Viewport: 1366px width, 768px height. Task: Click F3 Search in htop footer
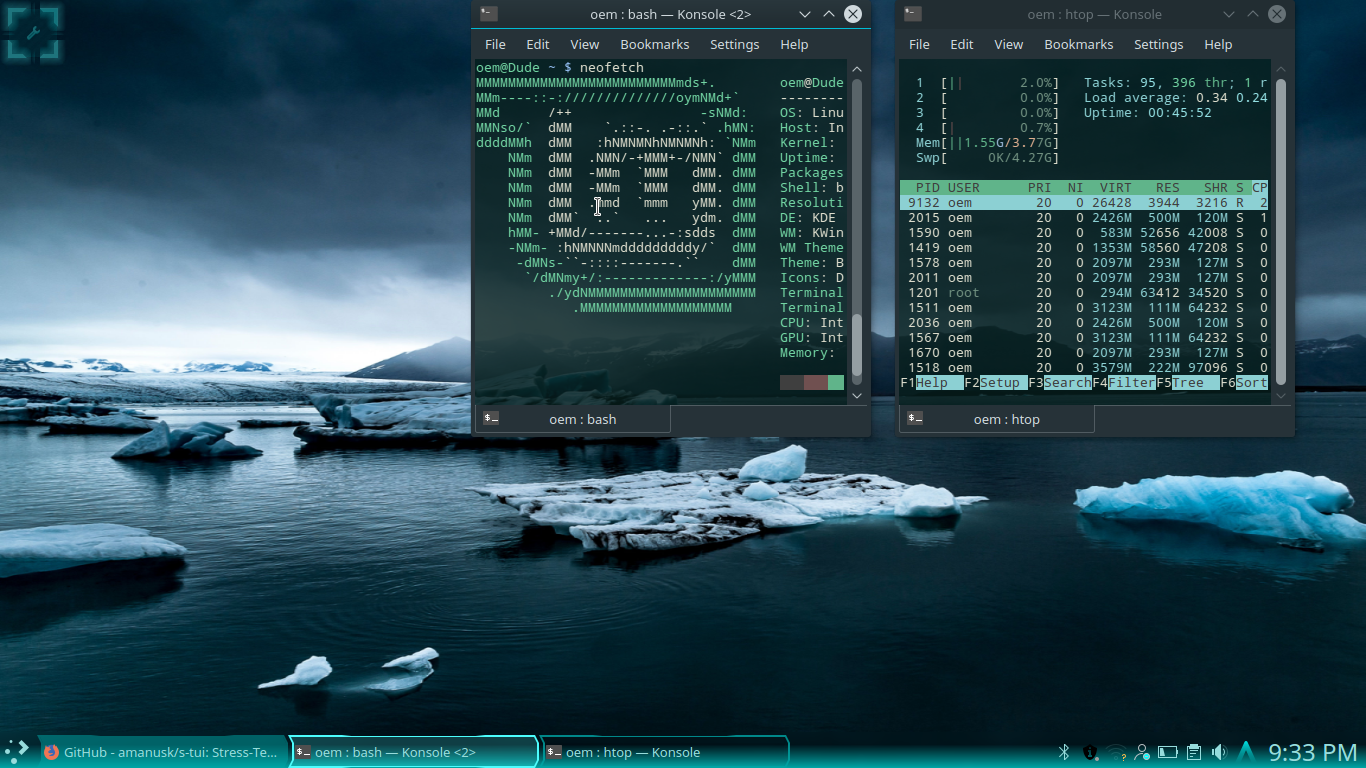point(1060,383)
